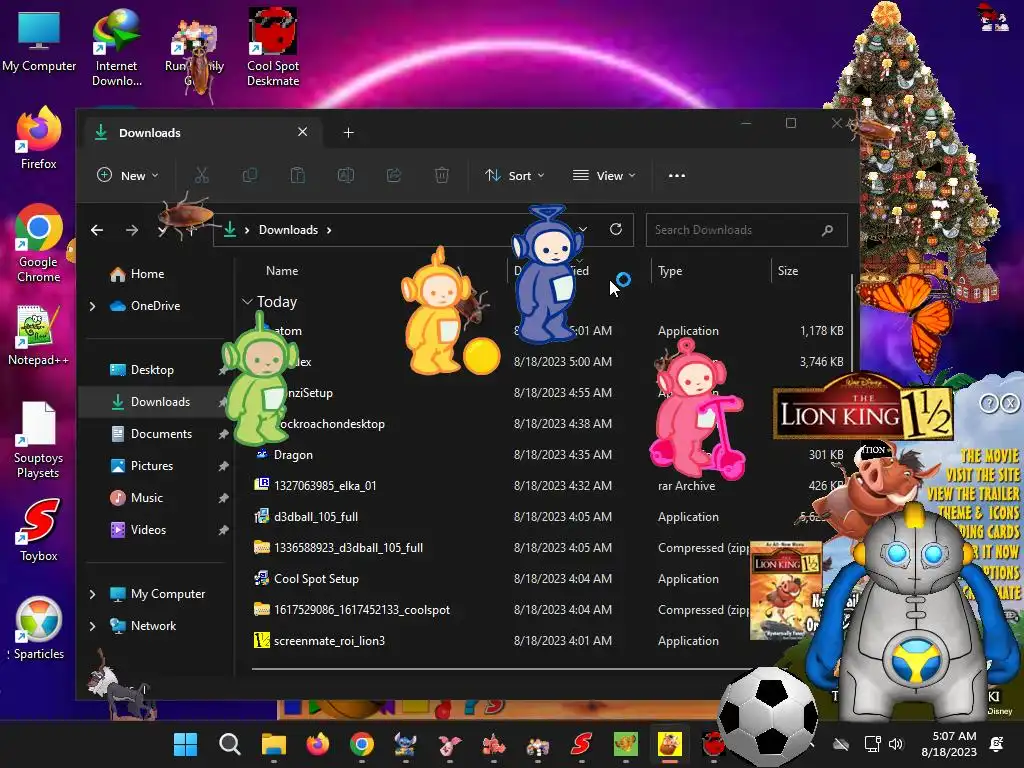Select Documents in the navigation pane
The width and height of the screenshot is (1024, 768).
pyautogui.click(x=161, y=434)
